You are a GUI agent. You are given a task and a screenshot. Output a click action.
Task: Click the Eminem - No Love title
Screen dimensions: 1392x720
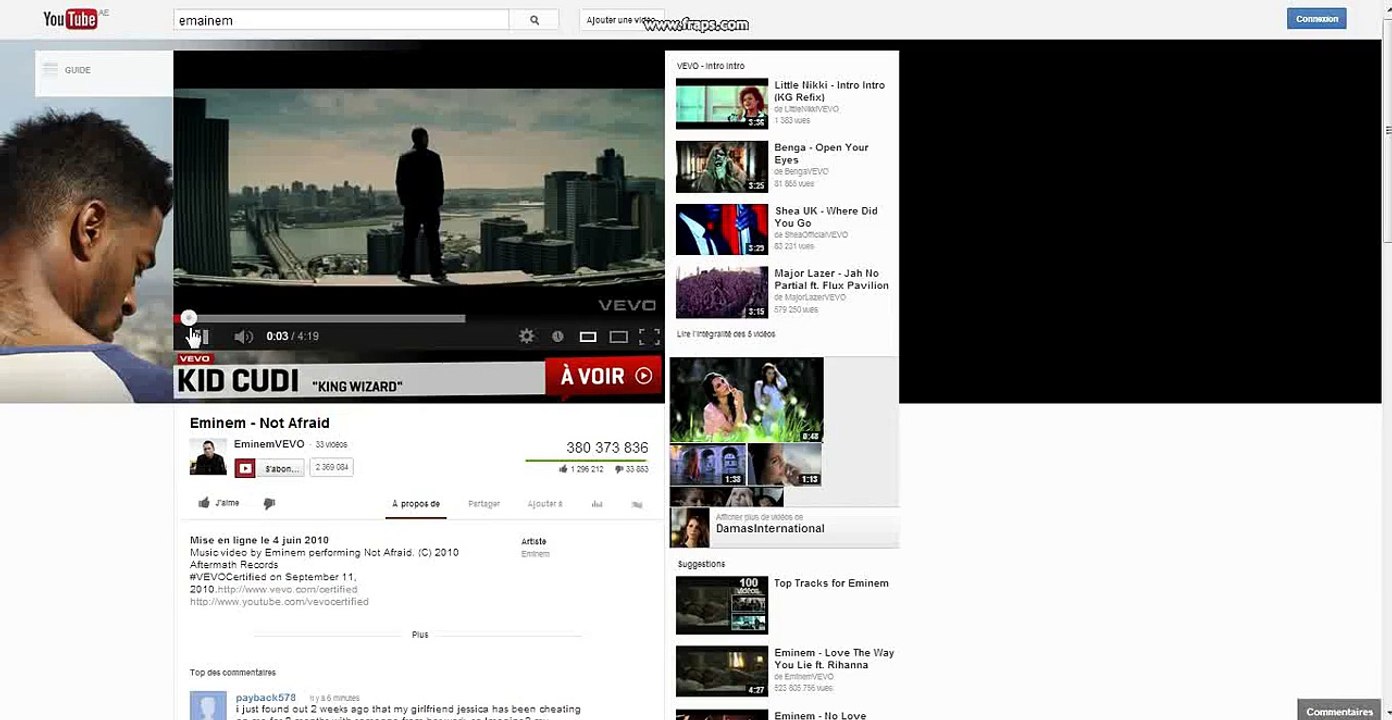click(820, 715)
